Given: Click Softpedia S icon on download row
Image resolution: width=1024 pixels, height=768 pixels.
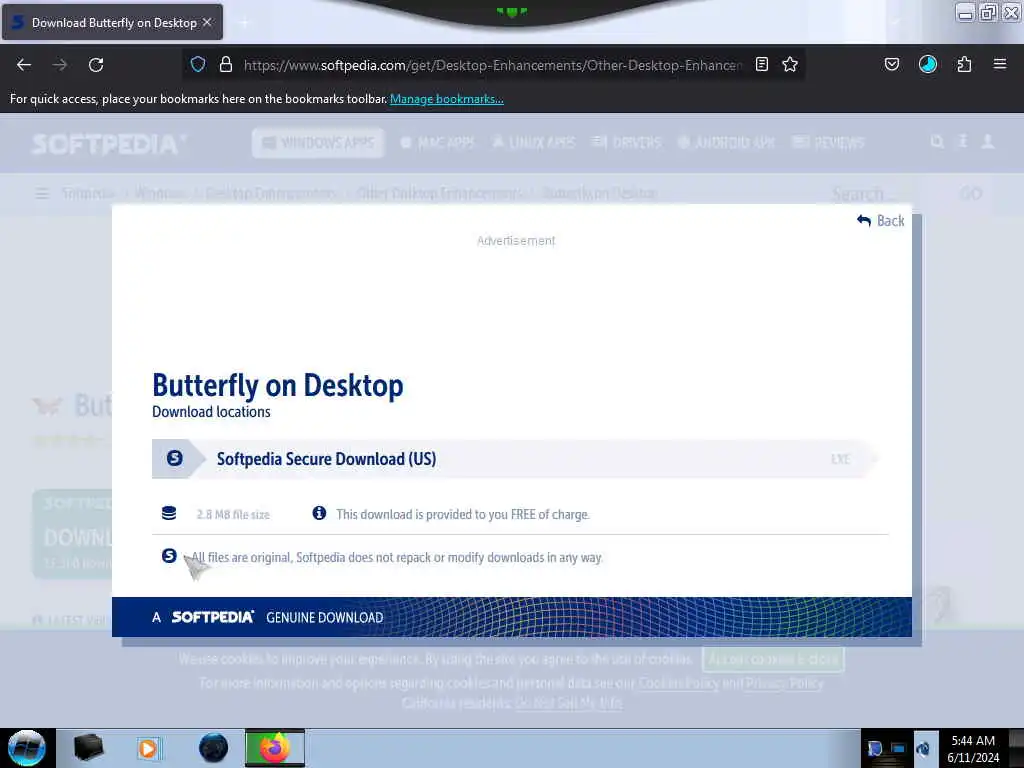Looking at the screenshot, I should tap(174, 458).
